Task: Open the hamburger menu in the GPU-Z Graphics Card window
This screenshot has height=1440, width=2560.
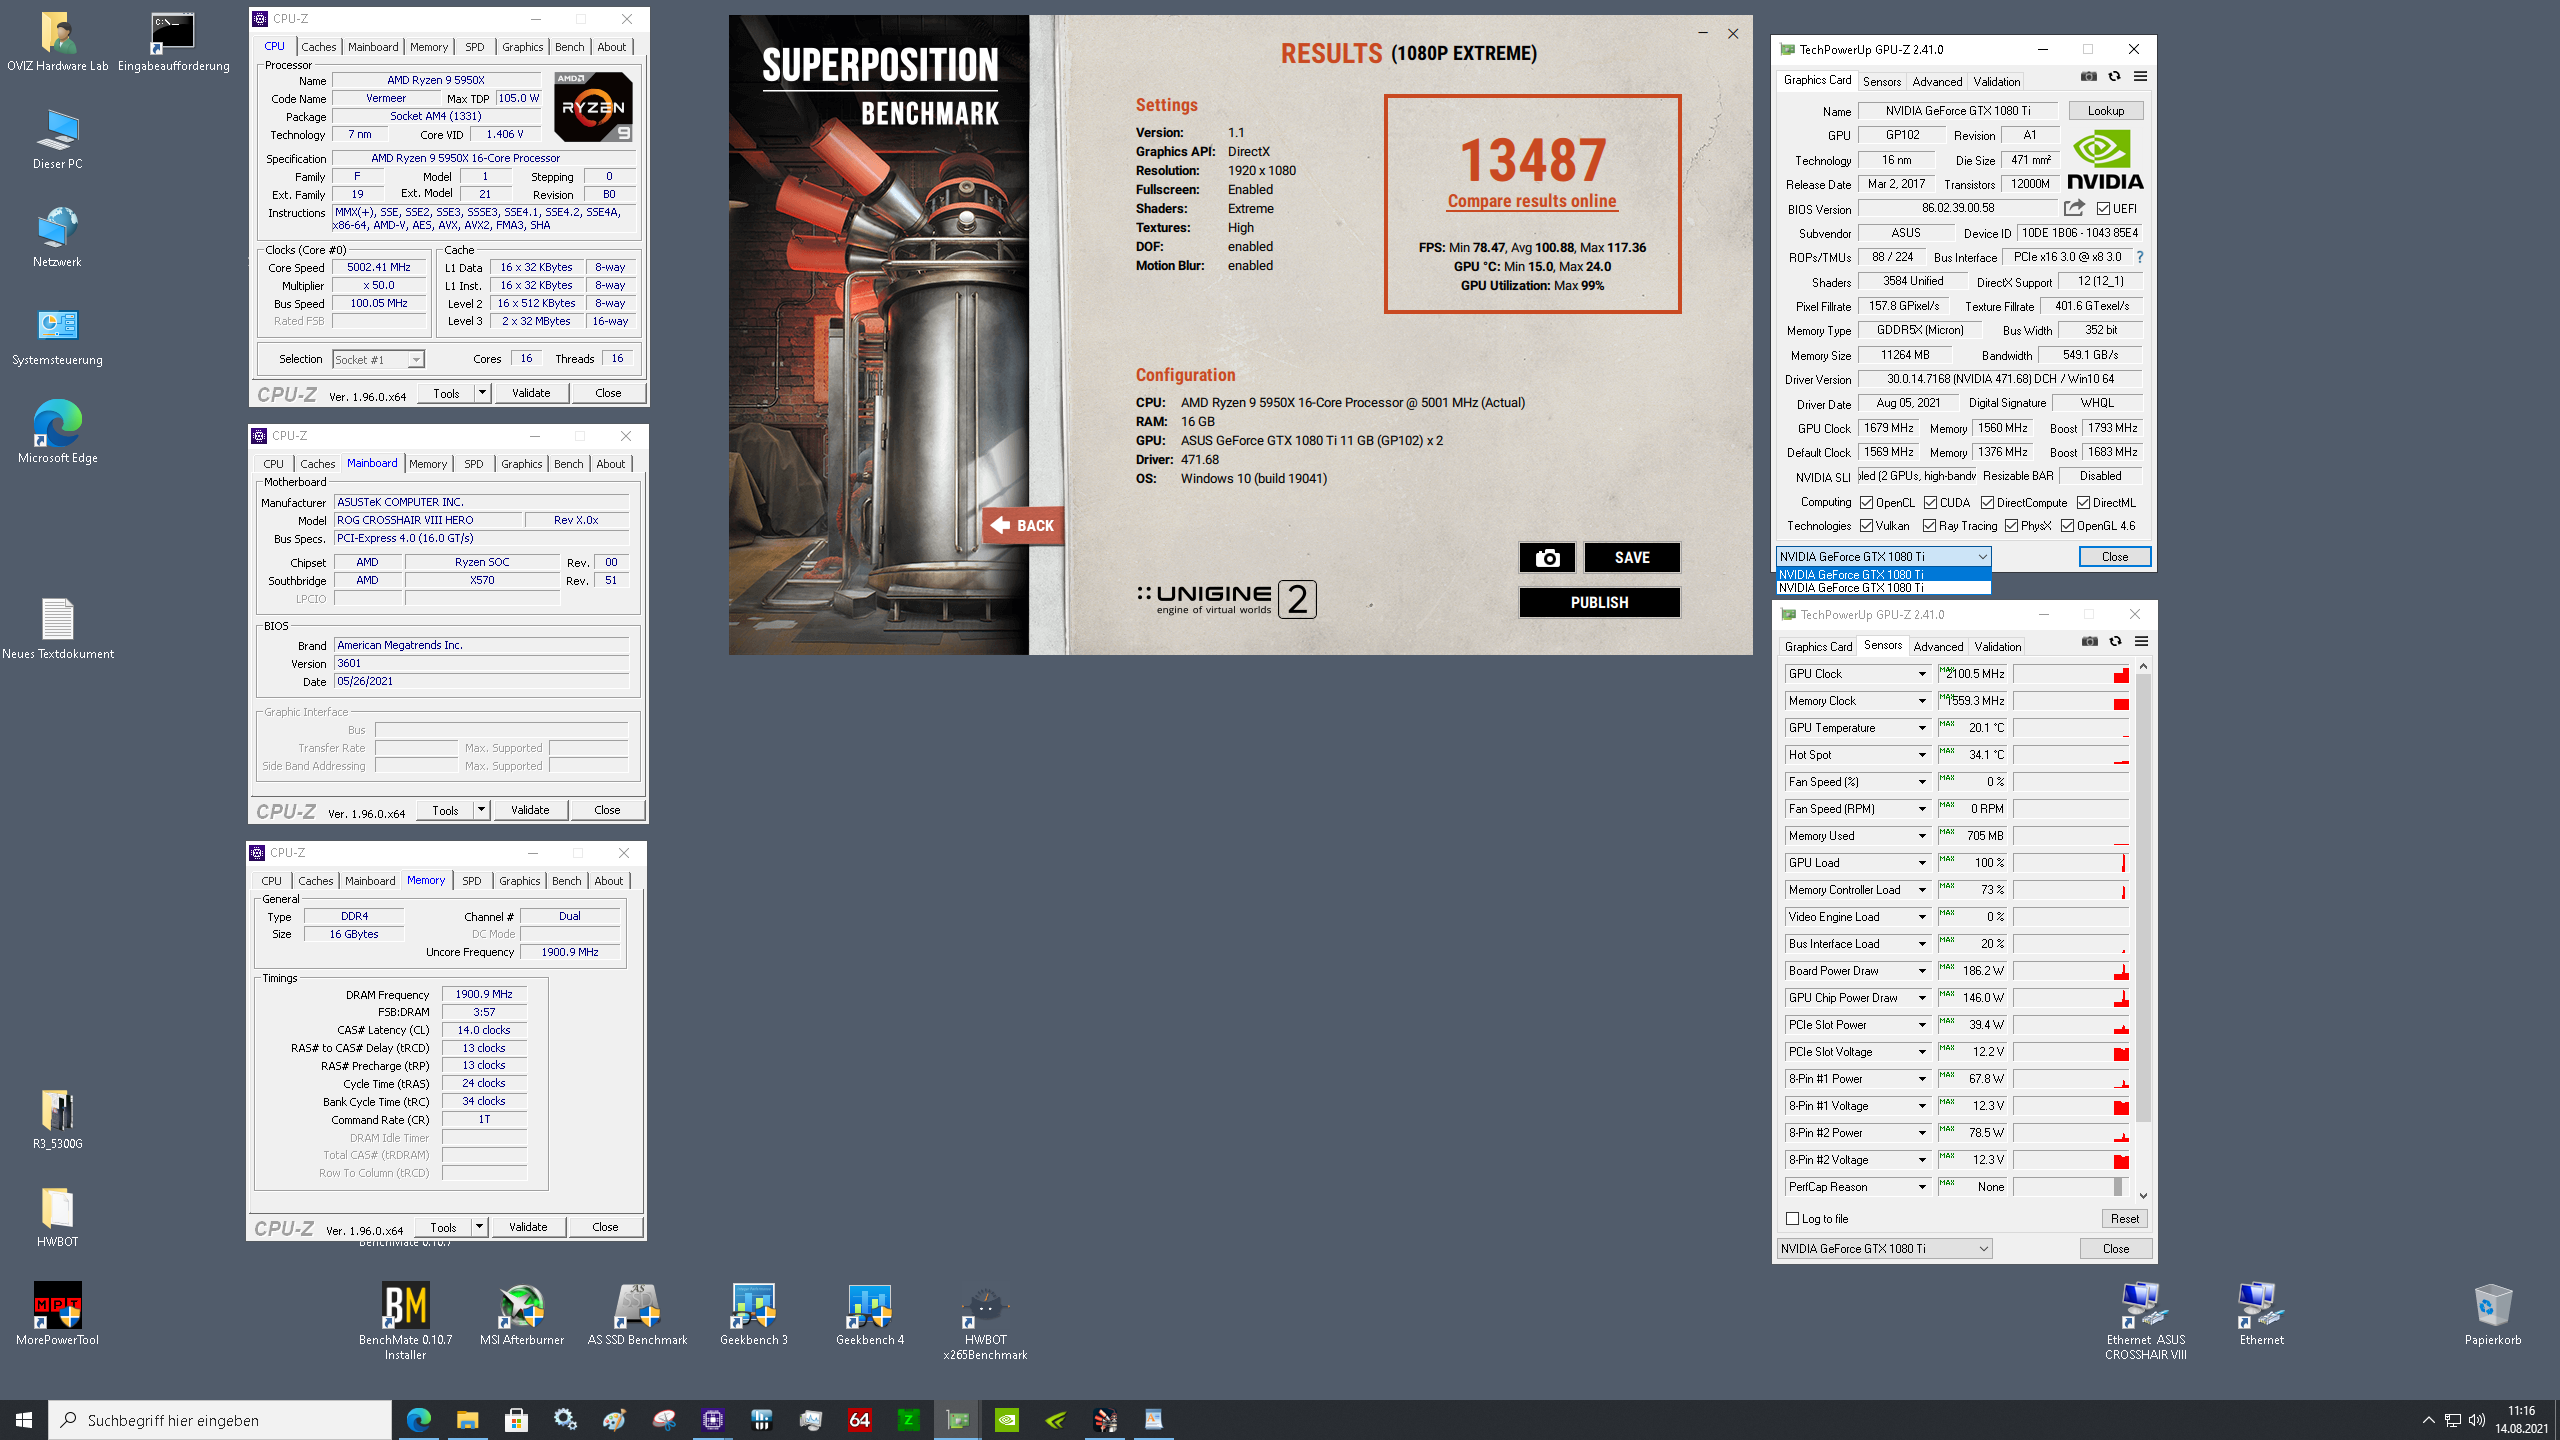Action: tap(2140, 77)
